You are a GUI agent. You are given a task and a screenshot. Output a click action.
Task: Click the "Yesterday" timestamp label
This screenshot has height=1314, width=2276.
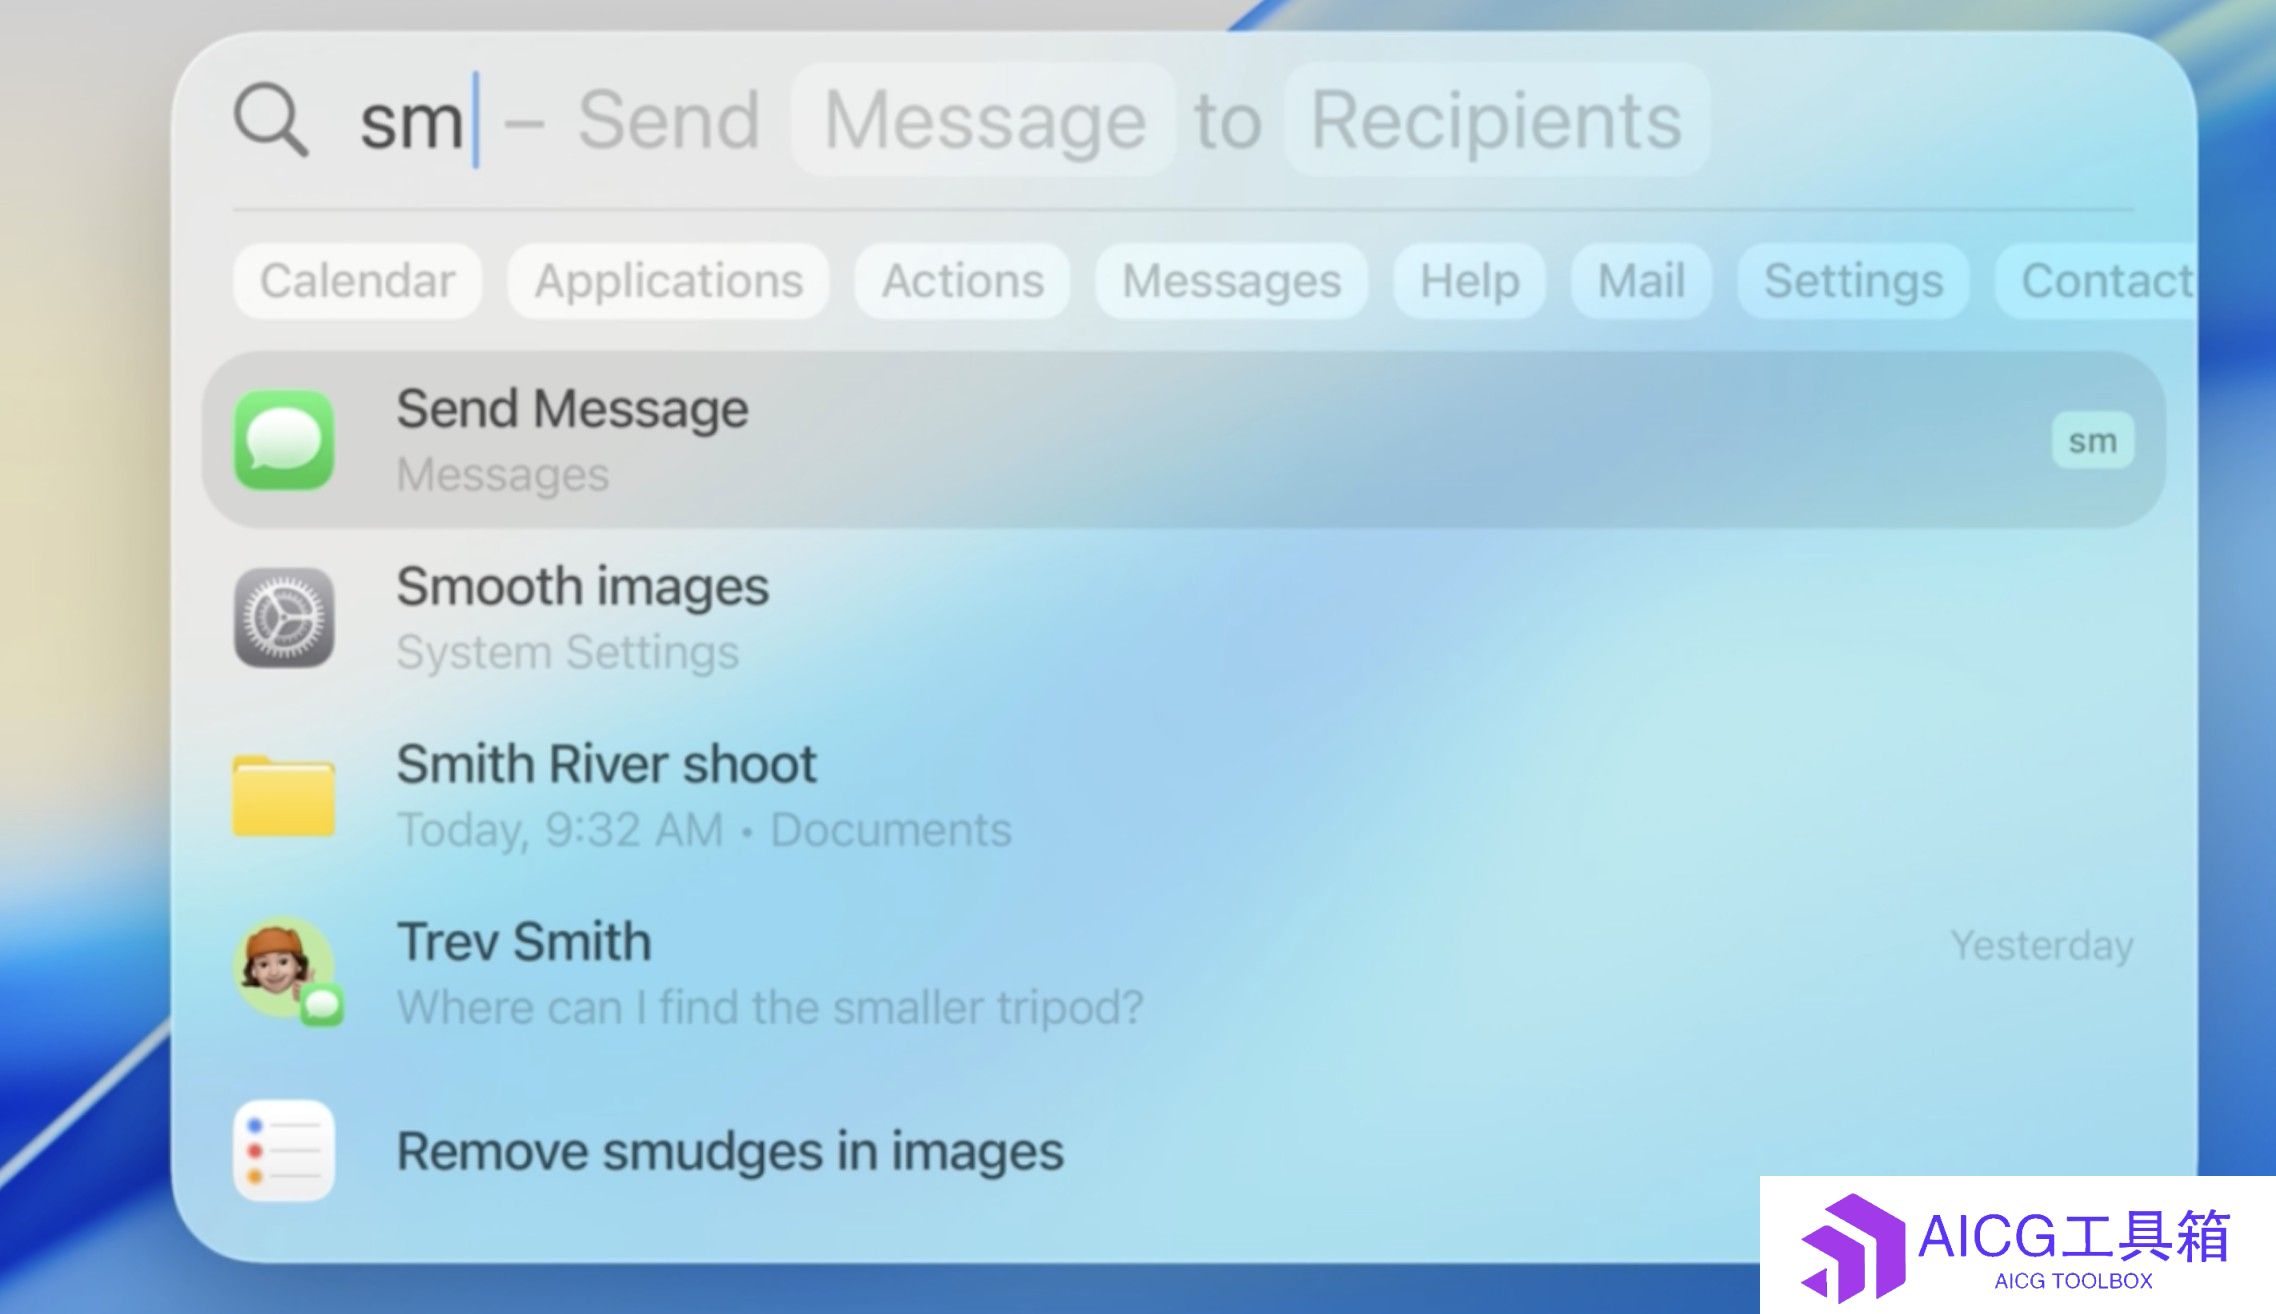point(2042,945)
